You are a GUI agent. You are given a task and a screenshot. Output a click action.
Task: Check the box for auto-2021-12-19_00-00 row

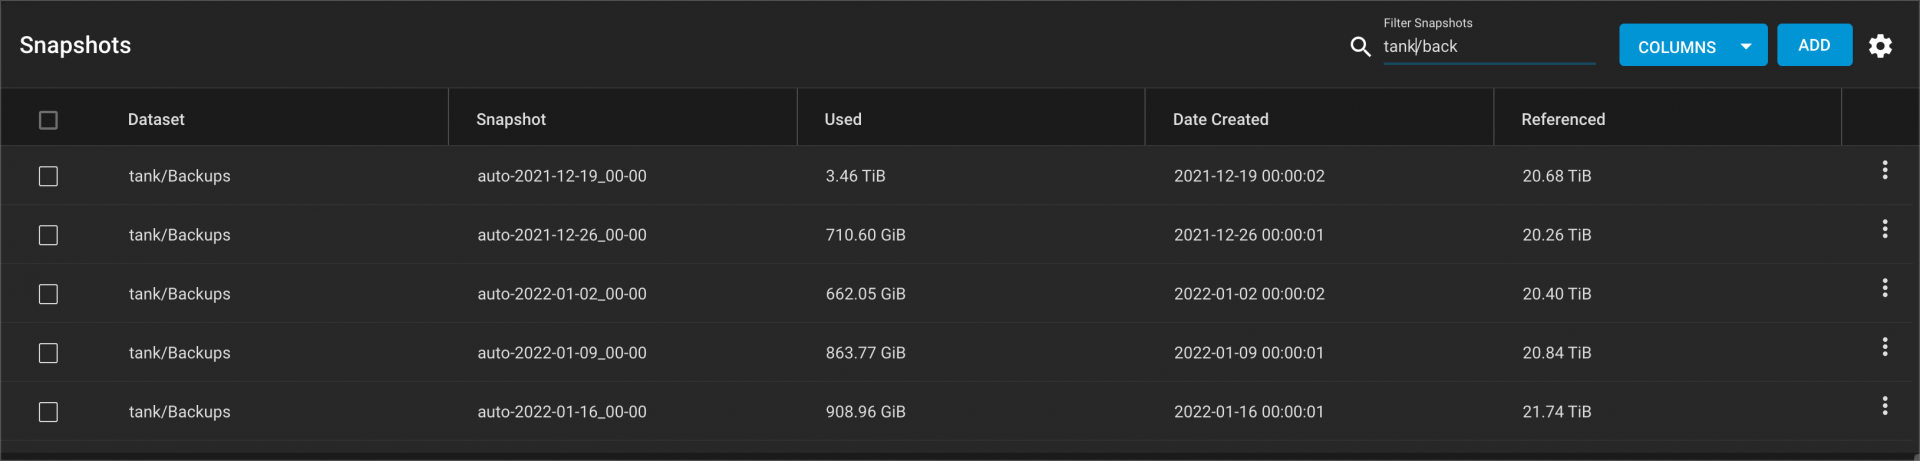[x=48, y=176]
